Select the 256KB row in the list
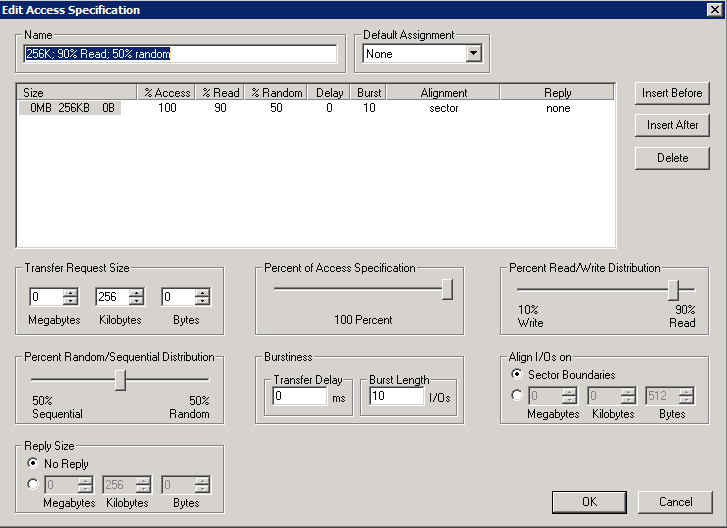727x528 pixels. [70, 108]
